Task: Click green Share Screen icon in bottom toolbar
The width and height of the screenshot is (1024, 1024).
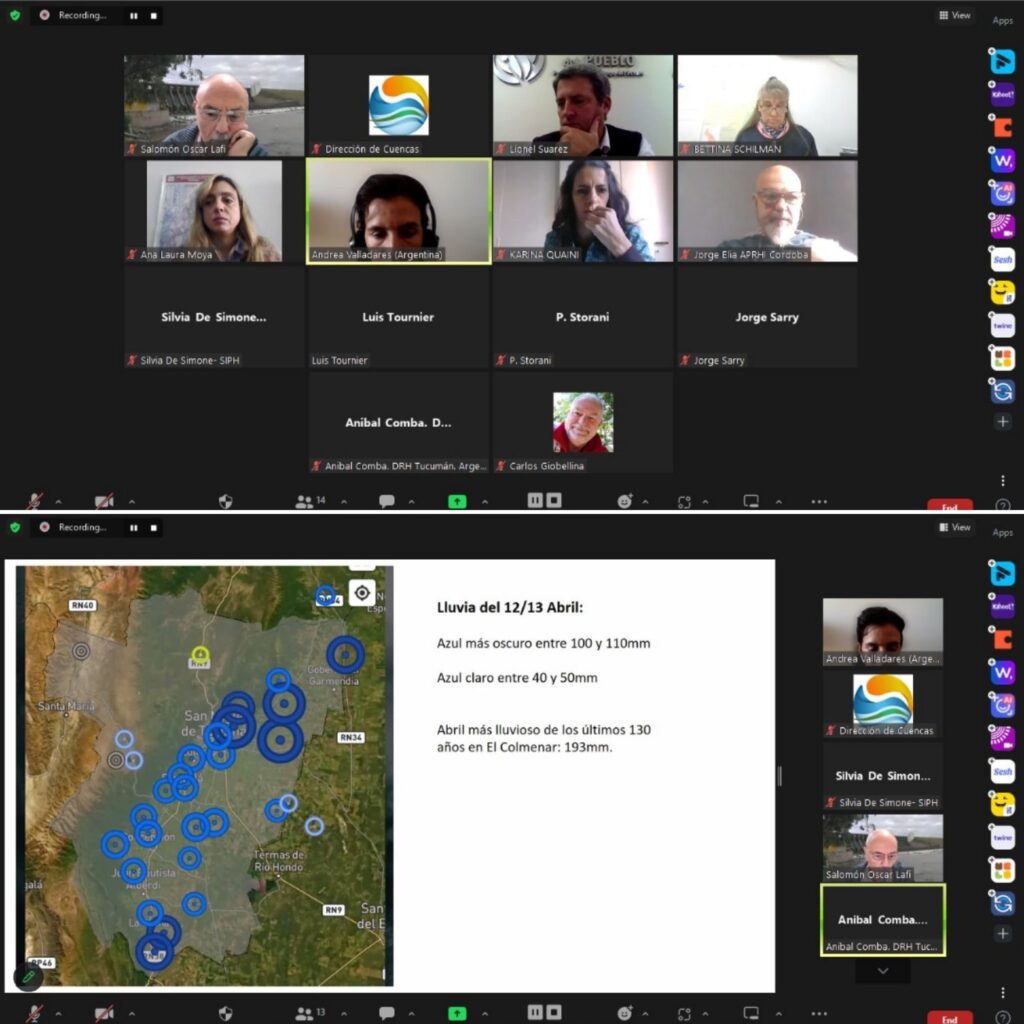Action: tap(457, 1013)
